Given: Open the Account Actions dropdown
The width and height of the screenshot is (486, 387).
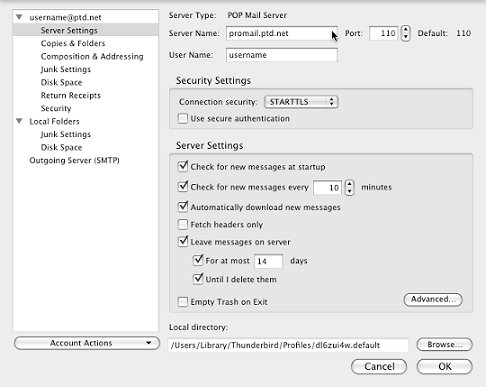Looking at the screenshot, I should pos(87,343).
